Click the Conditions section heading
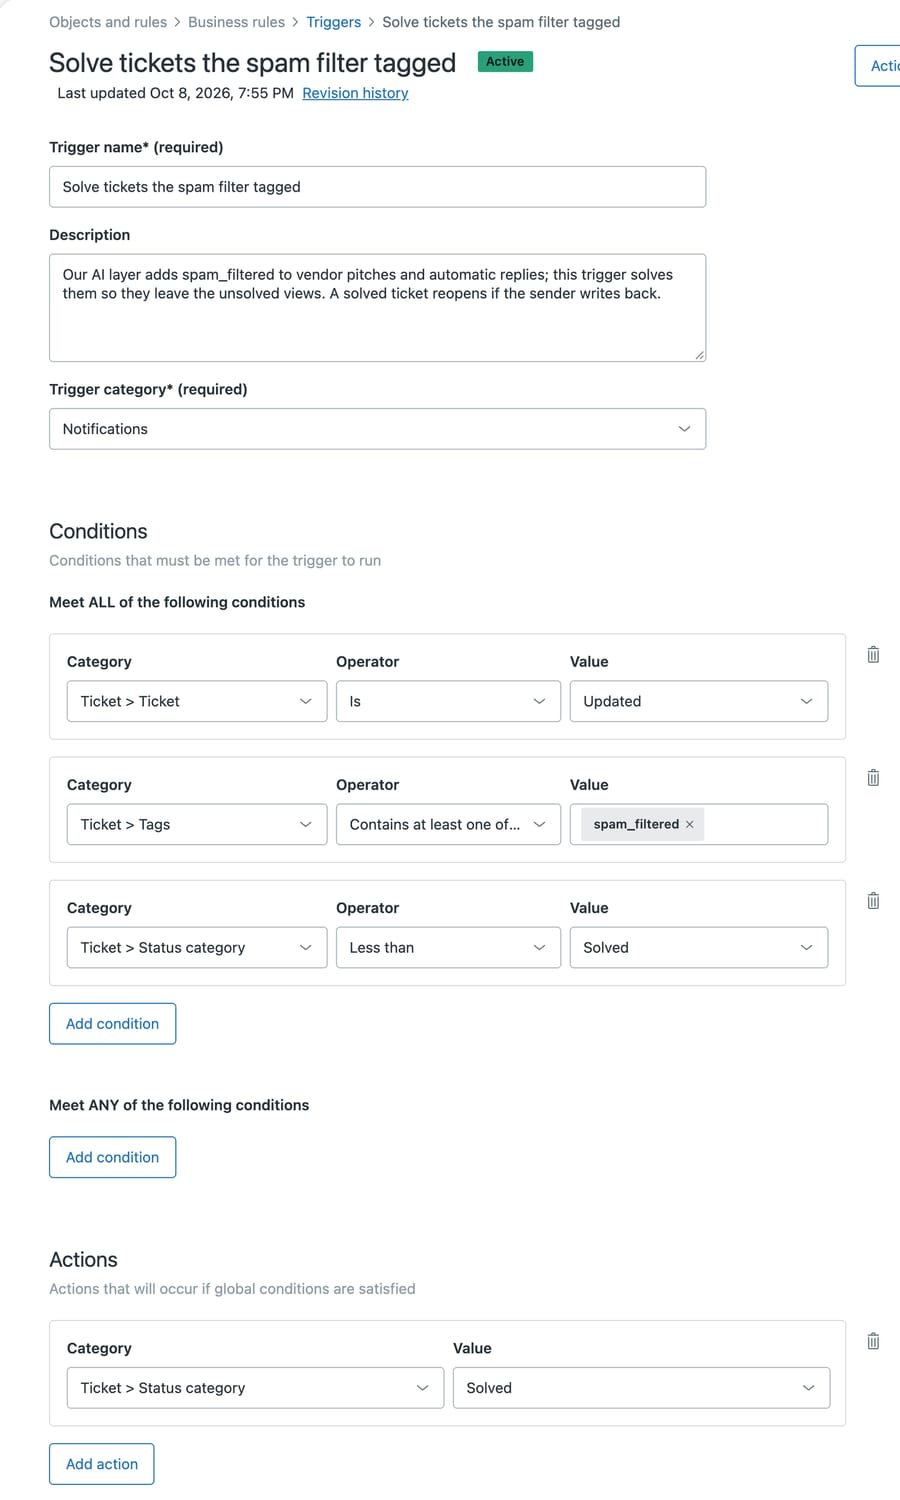 pos(98,531)
